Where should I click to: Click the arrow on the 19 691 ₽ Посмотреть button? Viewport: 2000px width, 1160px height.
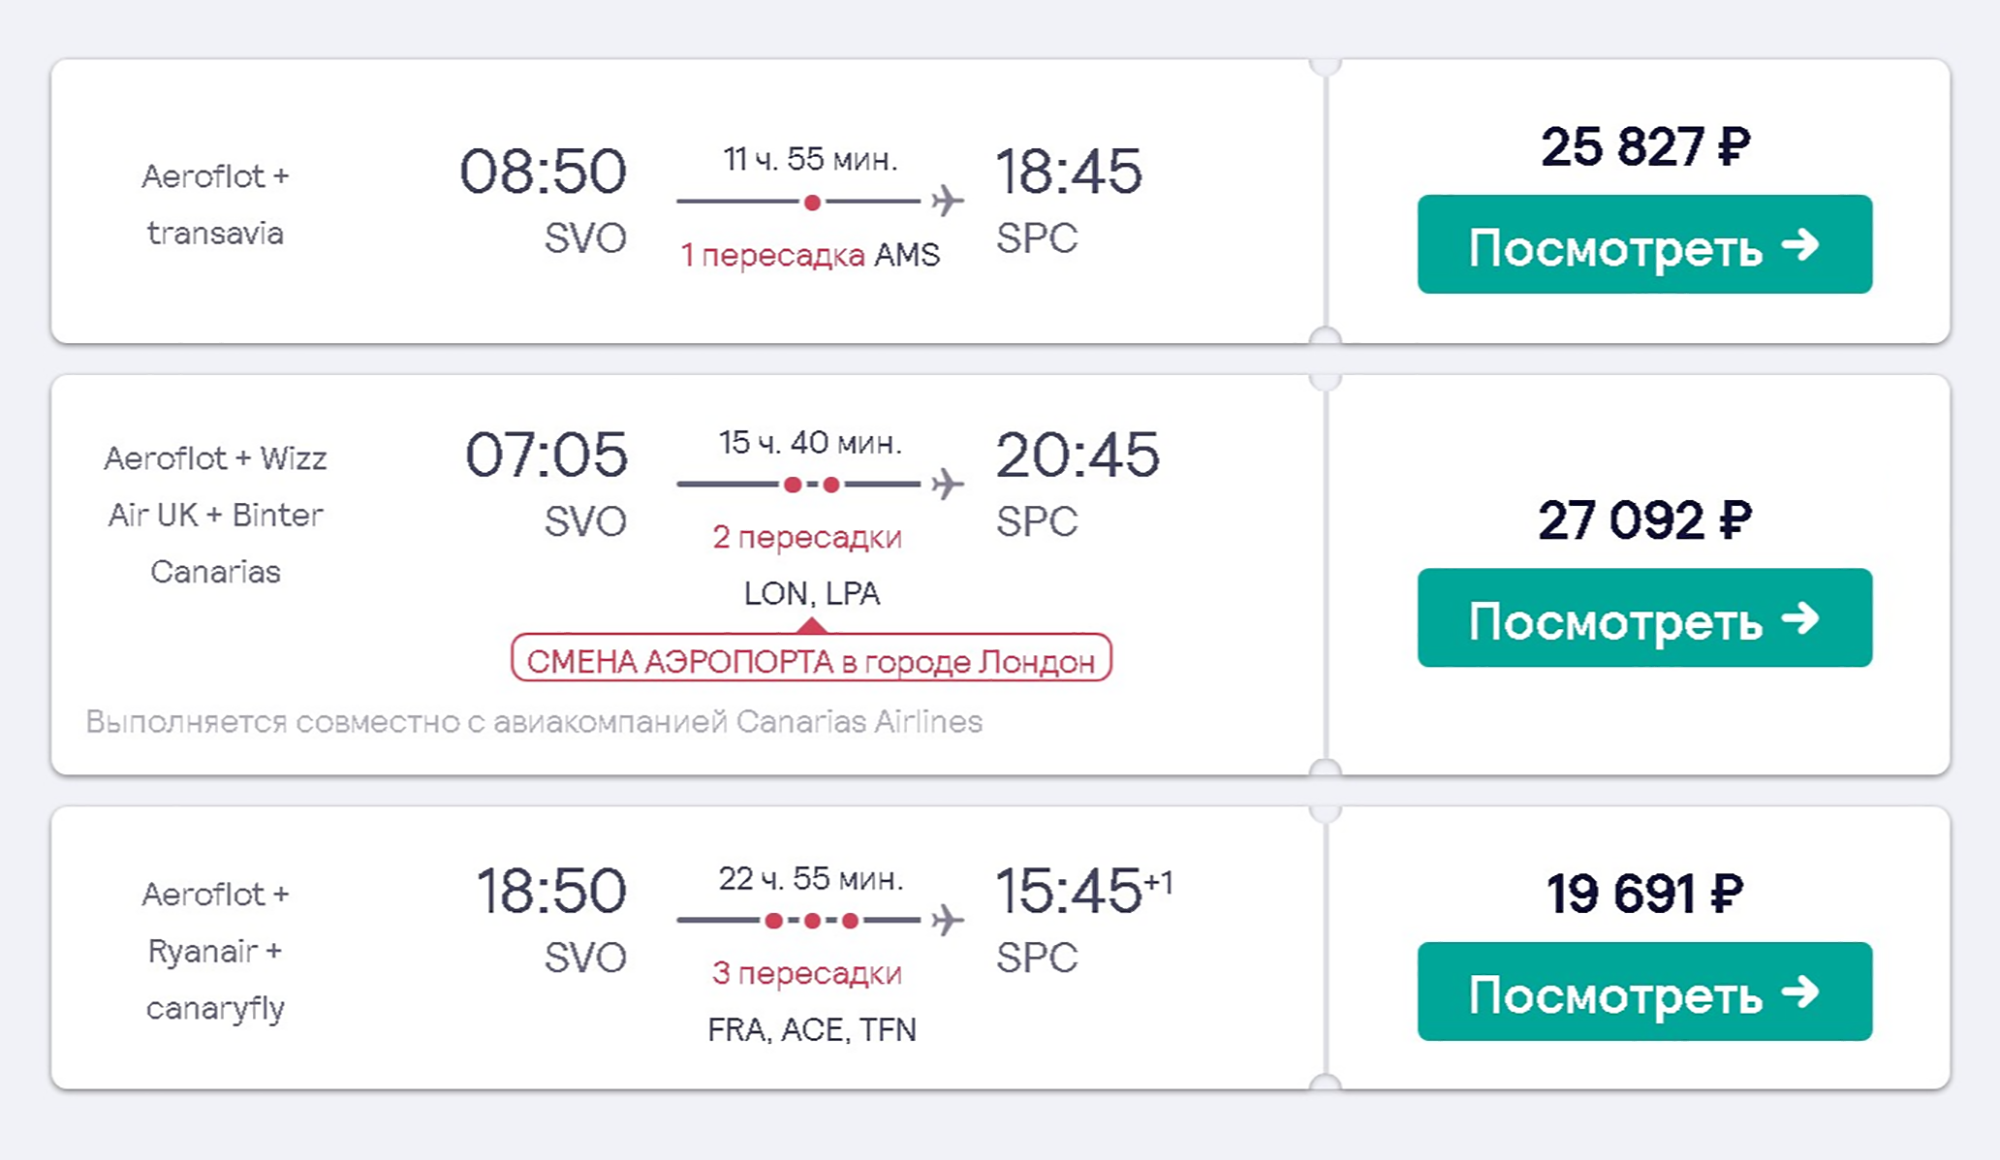(1800, 993)
